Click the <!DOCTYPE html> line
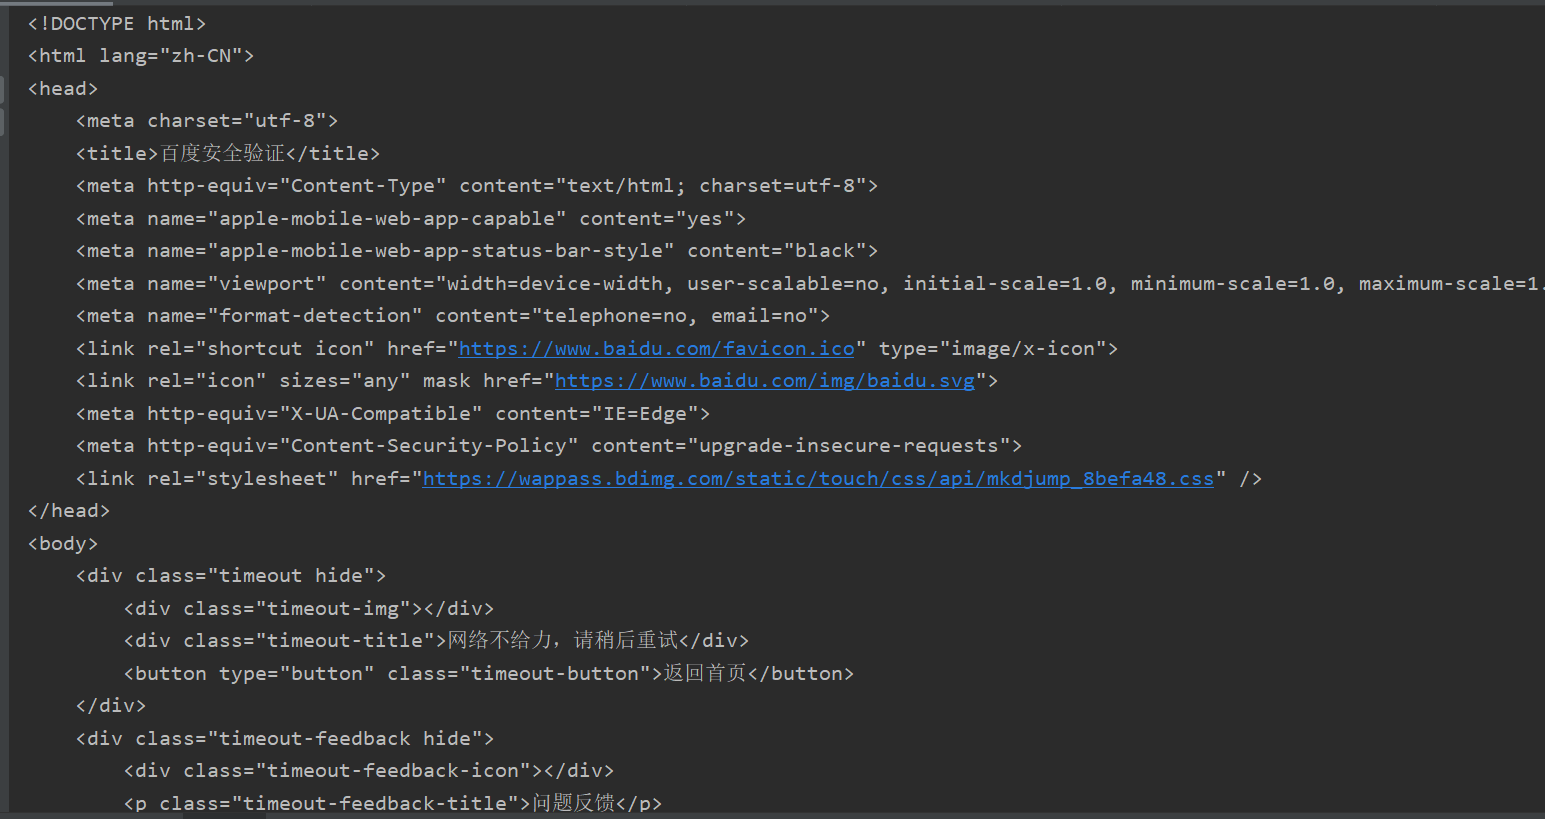The image size is (1545, 819). pyautogui.click(x=117, y=23)
